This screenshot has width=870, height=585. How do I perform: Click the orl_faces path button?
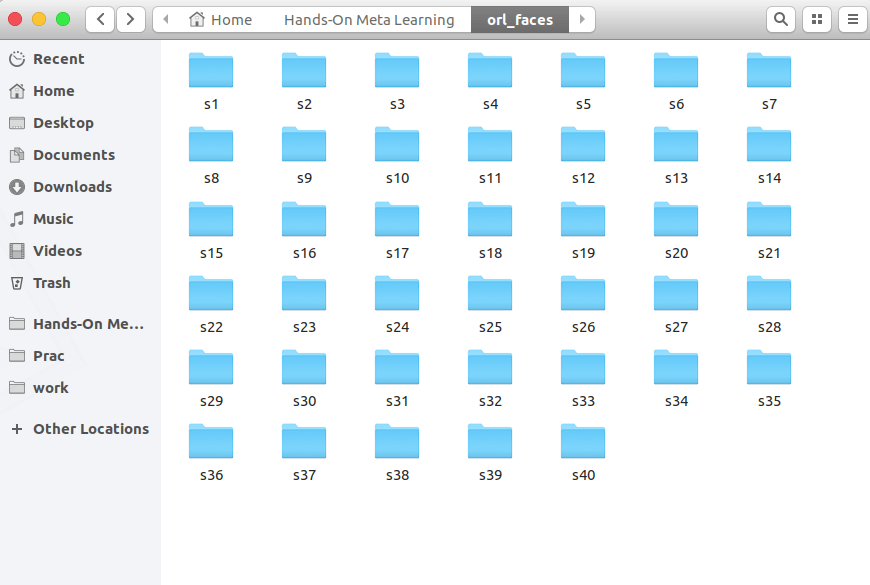[x=519, y=20]
